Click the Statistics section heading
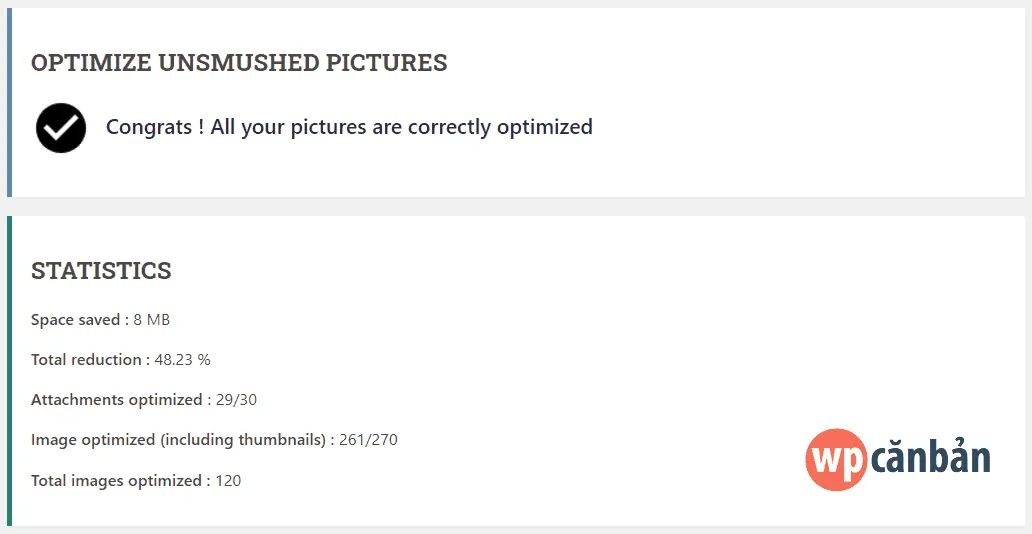This screenshot has width=1032, height=534. tap(101, 271)
